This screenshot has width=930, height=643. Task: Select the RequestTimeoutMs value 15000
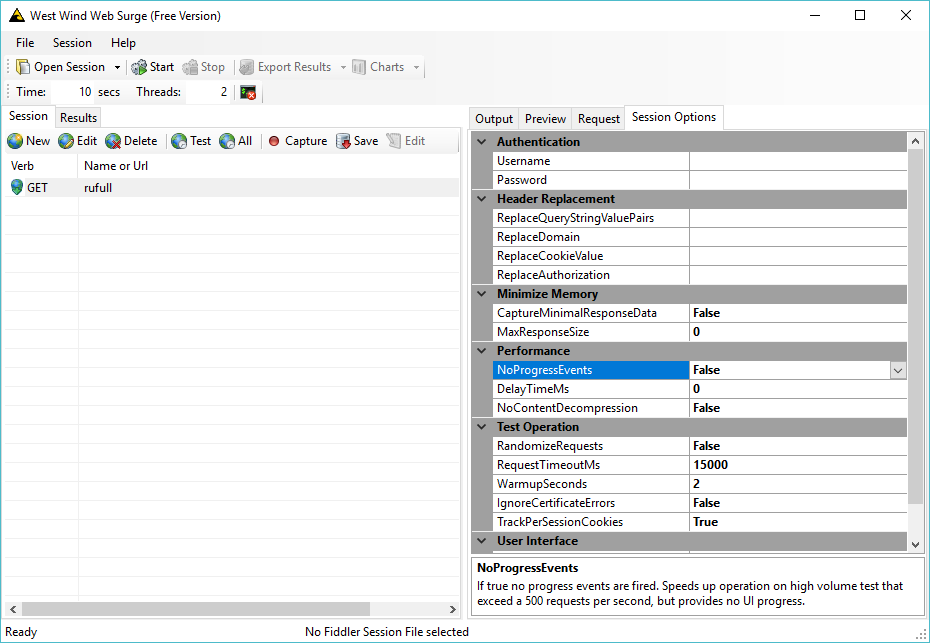pyautogui.click(x=798, y=464)
